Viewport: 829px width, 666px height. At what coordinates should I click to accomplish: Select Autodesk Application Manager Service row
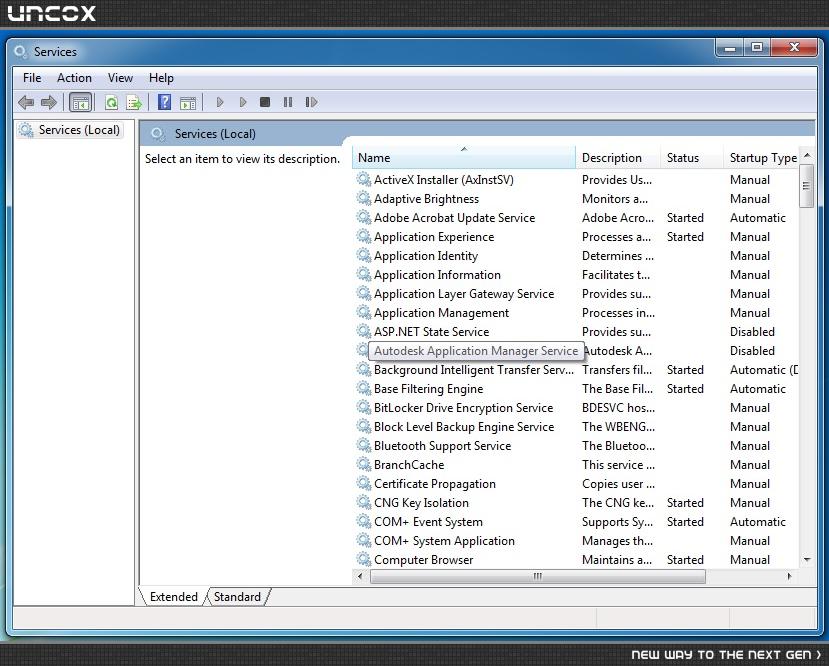(x=575, y=351)
